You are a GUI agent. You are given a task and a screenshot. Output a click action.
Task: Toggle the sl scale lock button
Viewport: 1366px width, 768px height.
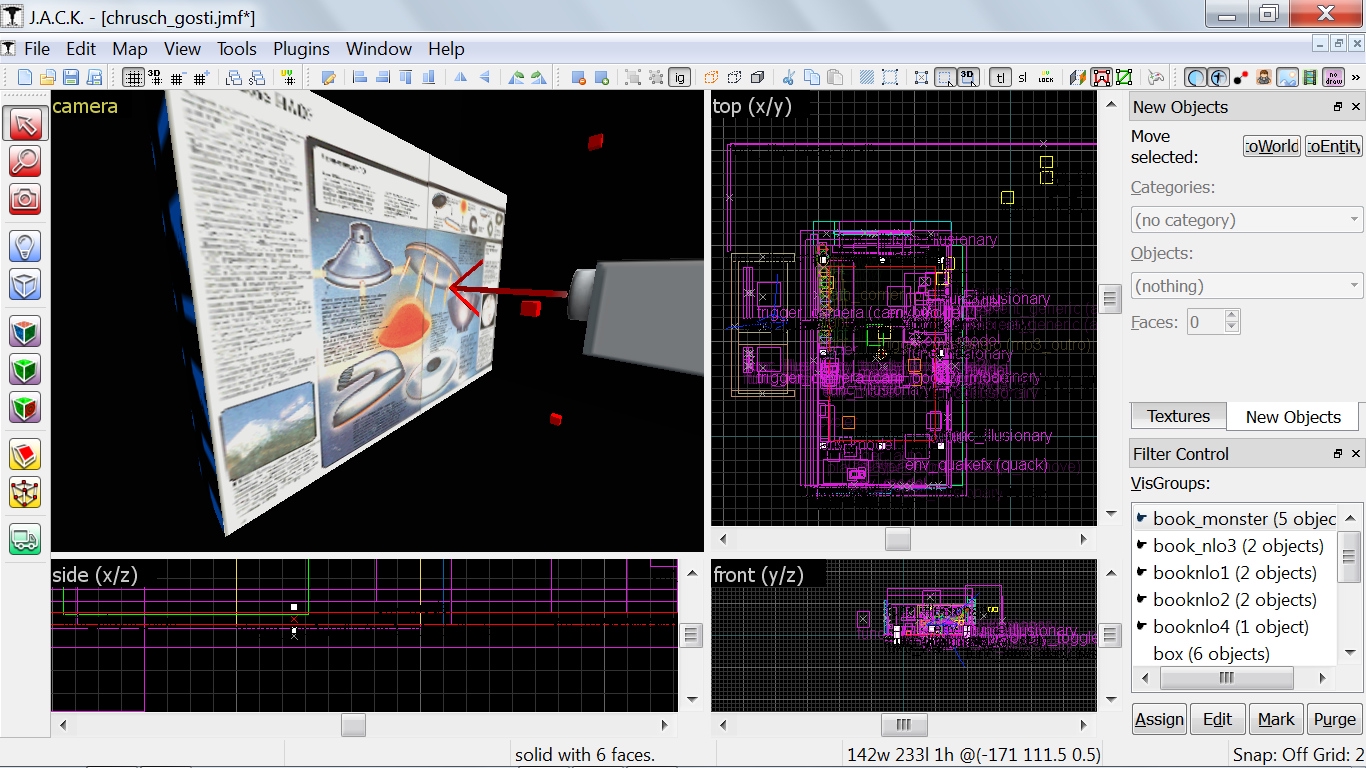[x=1022, y=78]
